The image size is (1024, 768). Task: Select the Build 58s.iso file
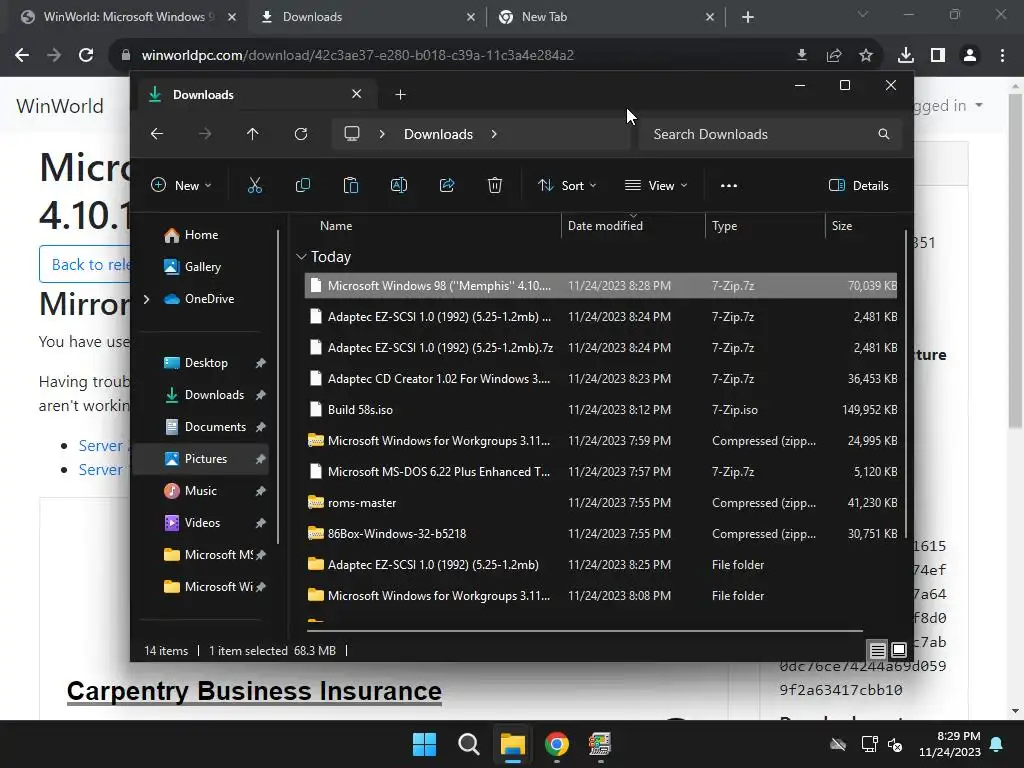[x=601, y=409]
